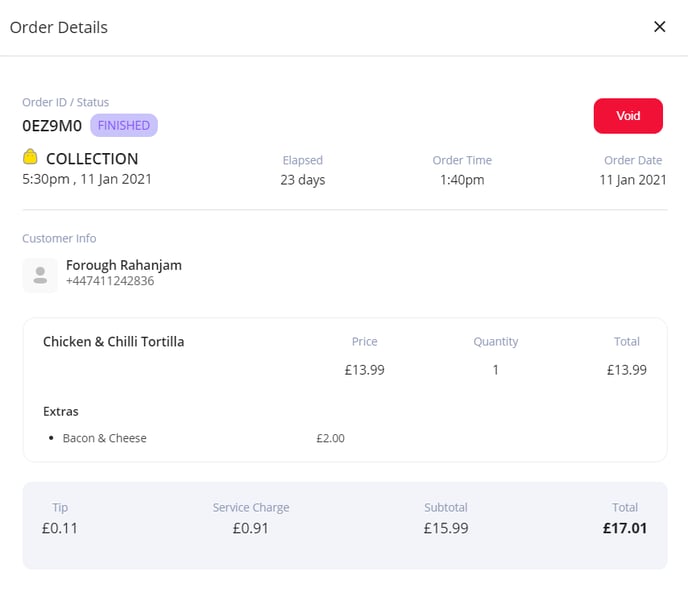Click customer name Forough Rahanjam
Image resolution: width=688 pixels, height=609 pixels.
tap(124, 265)
